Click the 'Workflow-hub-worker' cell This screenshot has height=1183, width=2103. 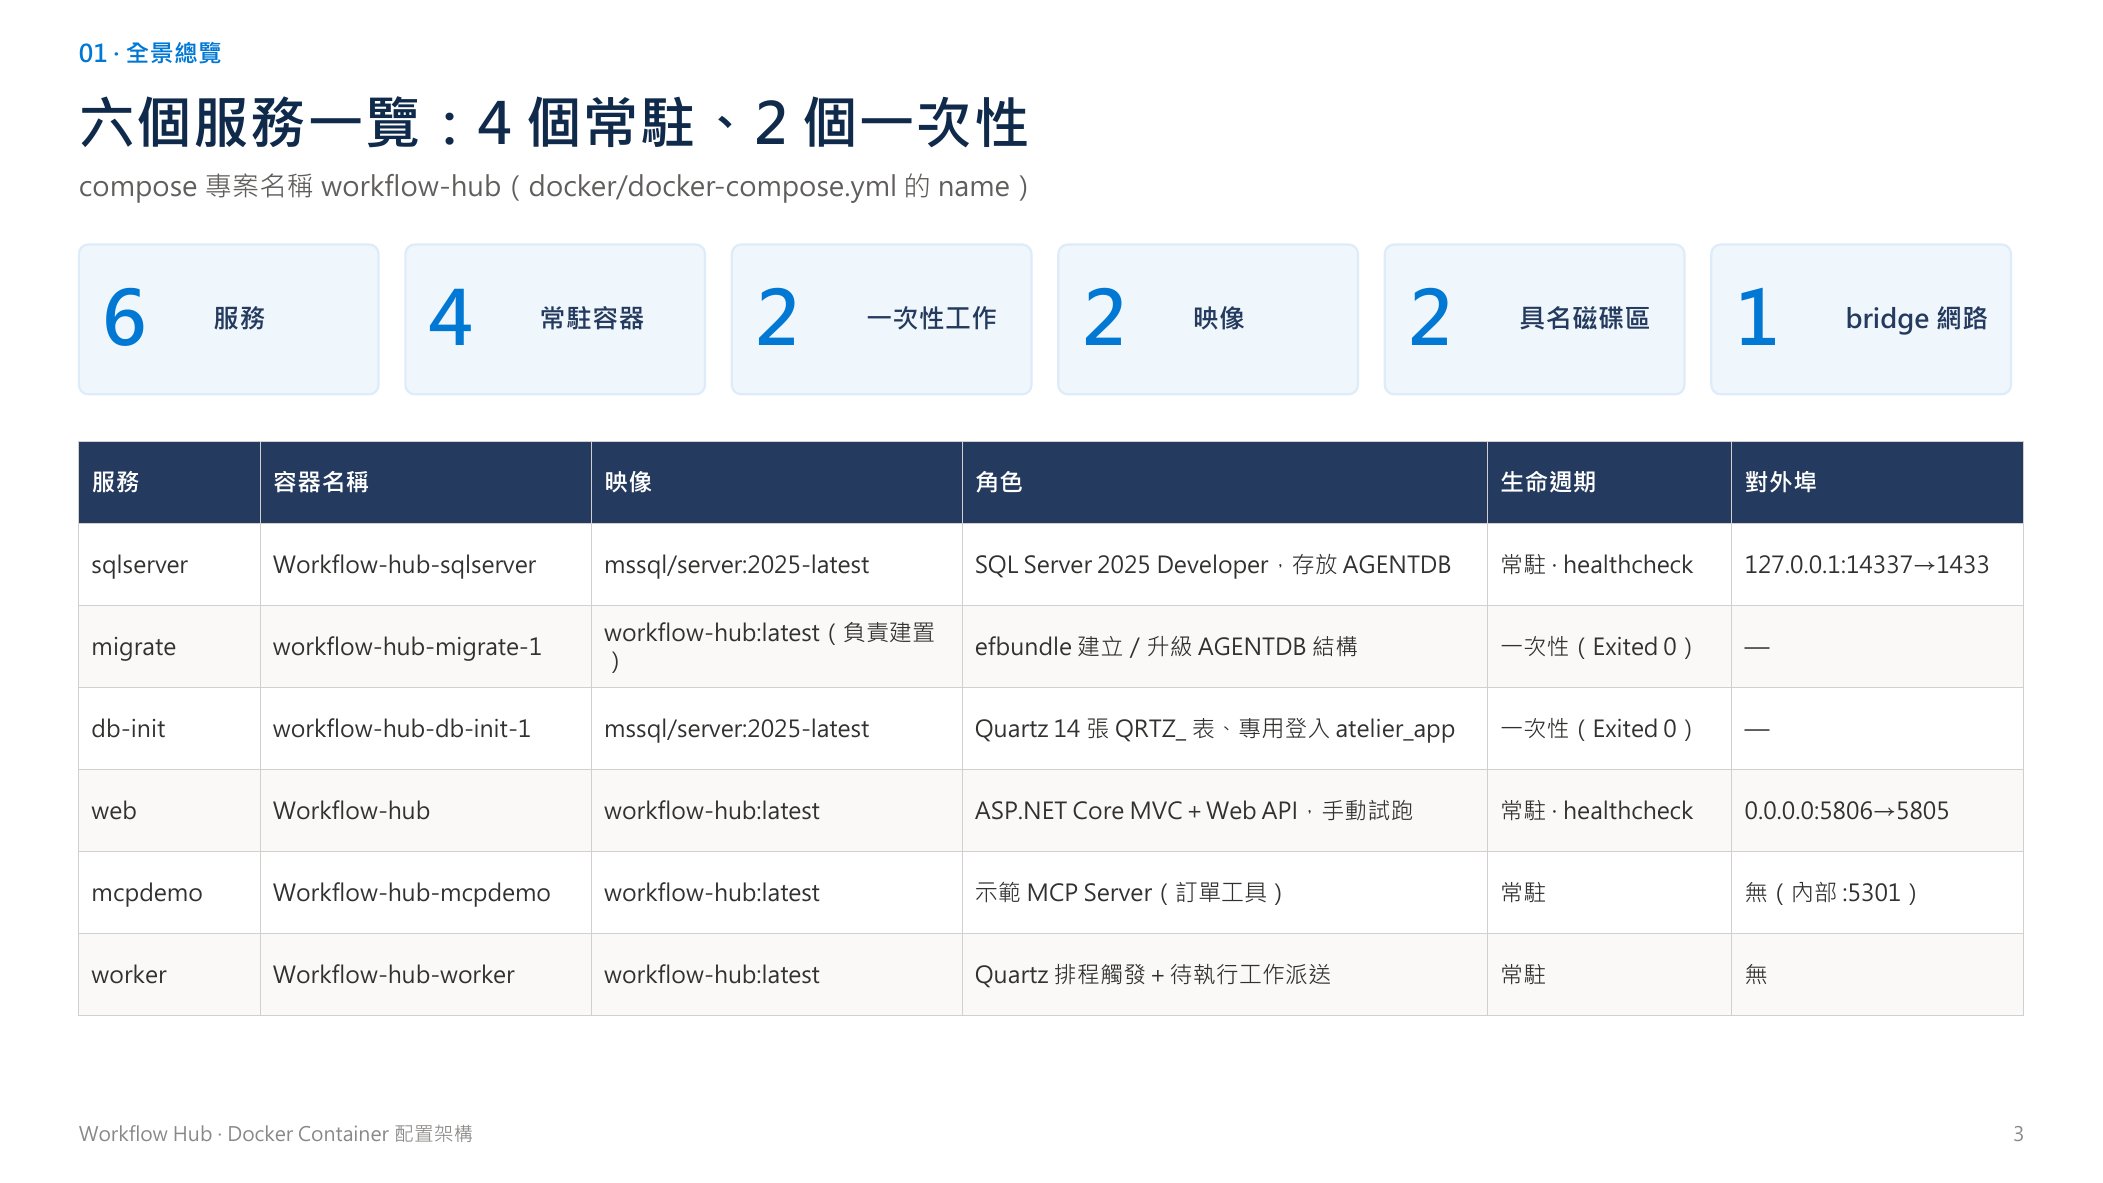(426, 975)
